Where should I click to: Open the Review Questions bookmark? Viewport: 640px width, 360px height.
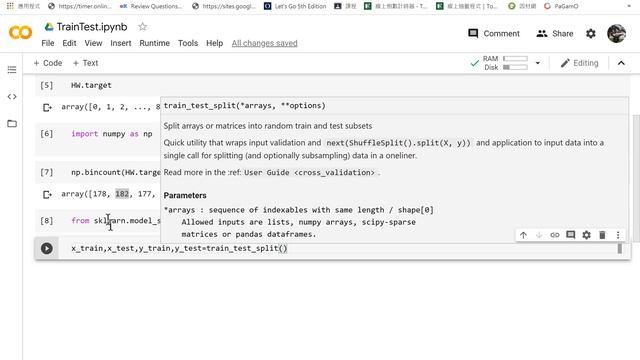[151, 6]
